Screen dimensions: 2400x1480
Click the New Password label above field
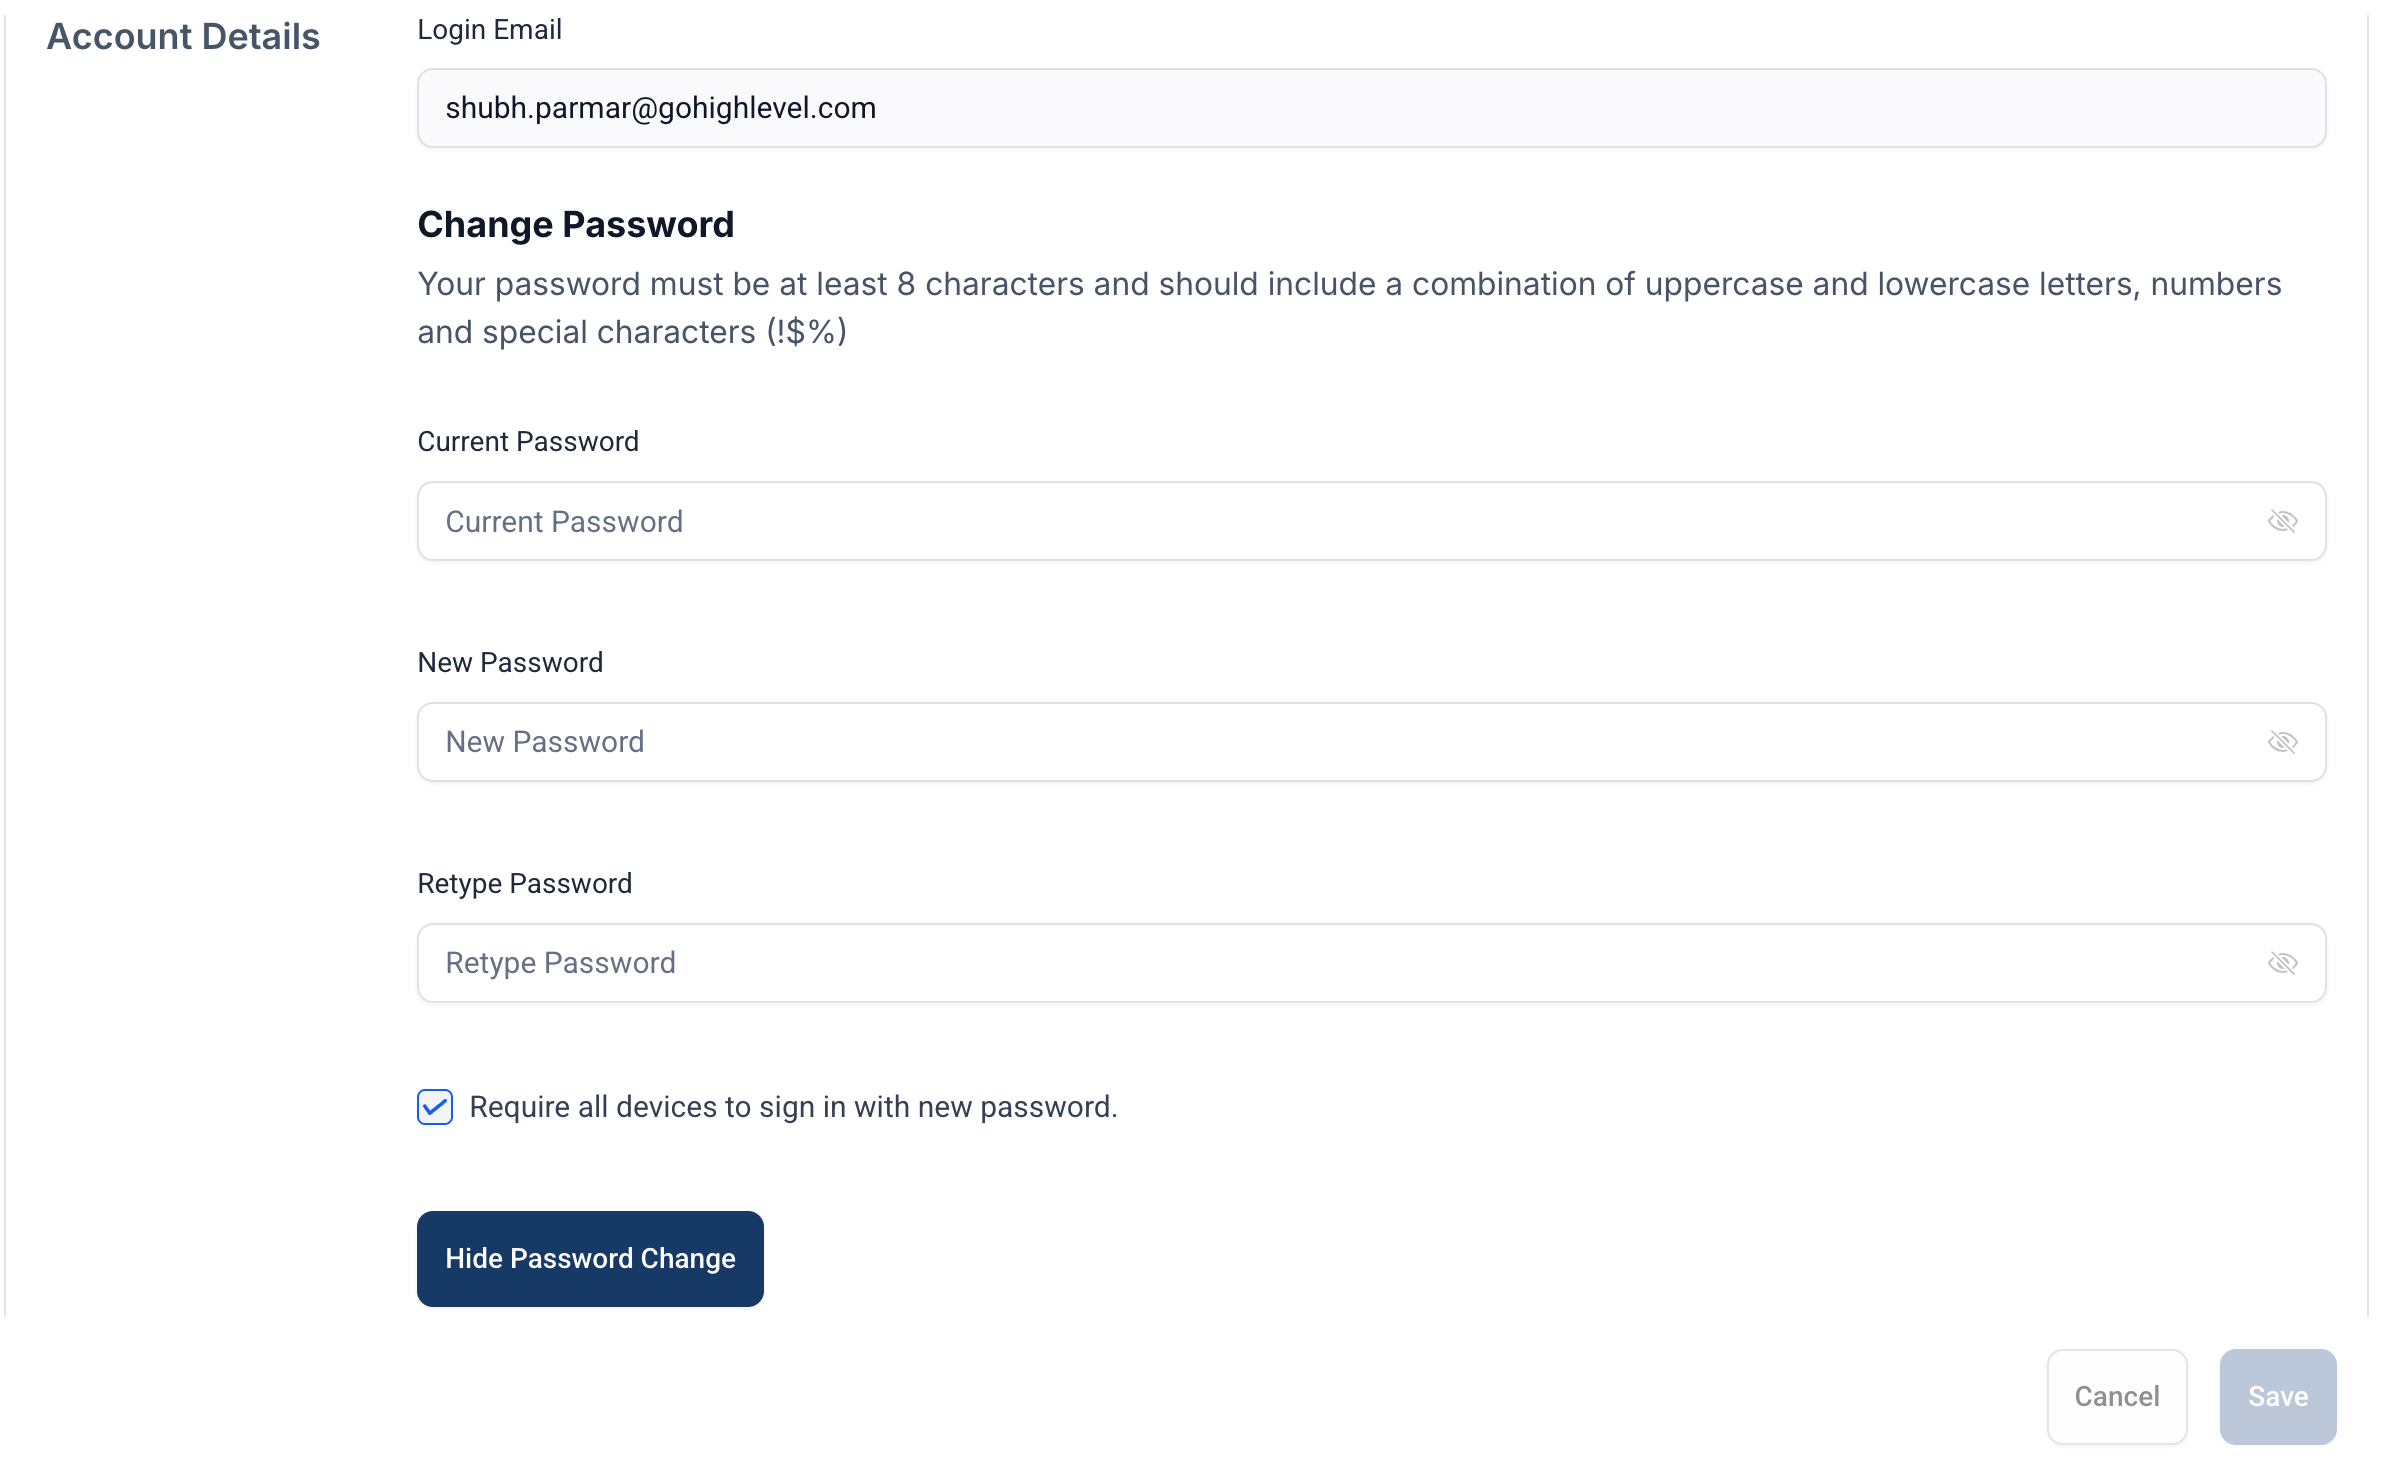pos(510,663)
